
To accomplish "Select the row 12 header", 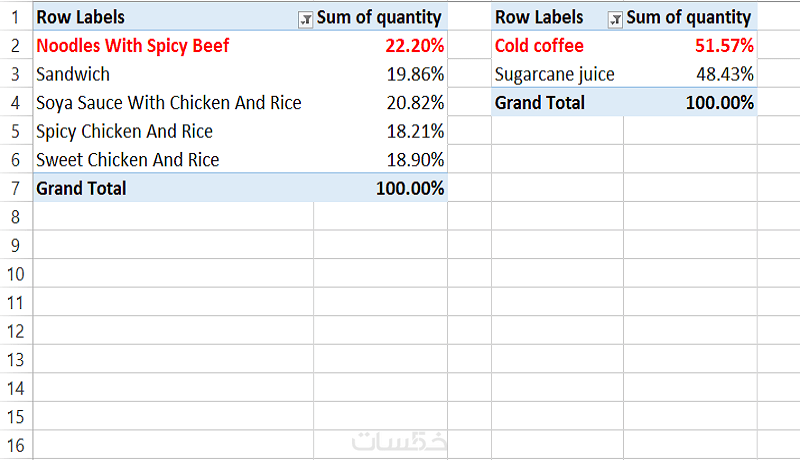I will pyautogui.click(x=15, y=330).
